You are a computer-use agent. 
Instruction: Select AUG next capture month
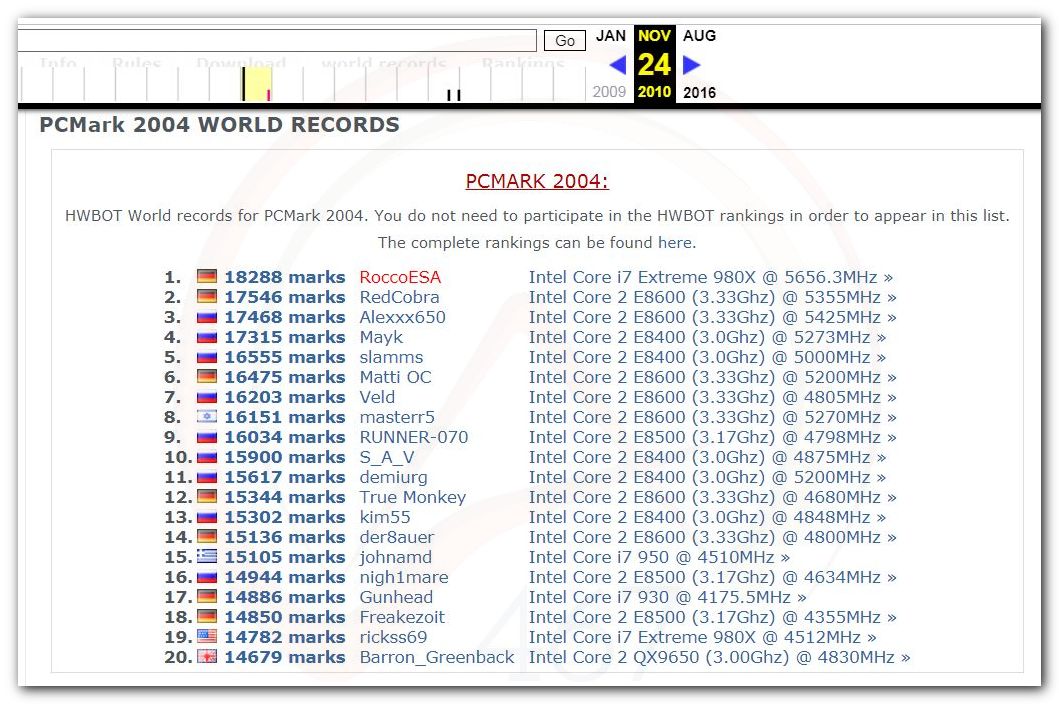(x=699, y=36)
